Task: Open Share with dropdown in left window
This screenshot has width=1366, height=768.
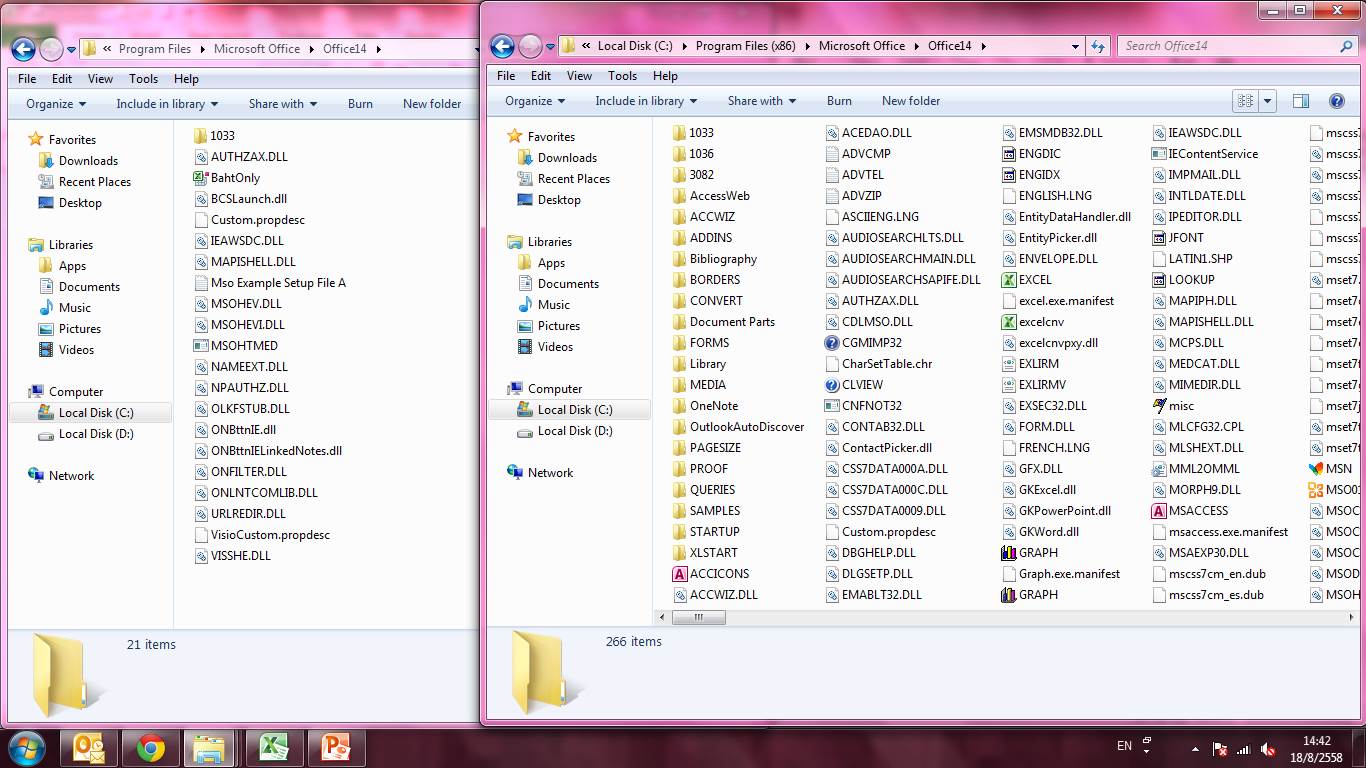Action: pyautogui.click(x=283, y=104)
